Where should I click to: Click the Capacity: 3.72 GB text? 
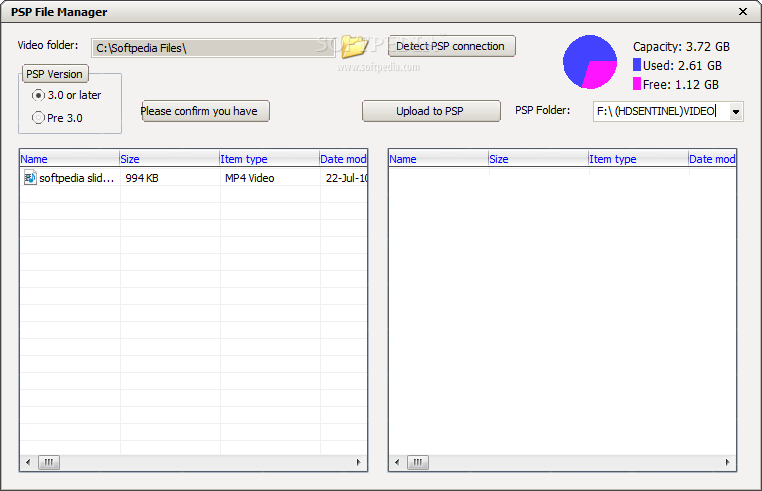pos(681,47)
